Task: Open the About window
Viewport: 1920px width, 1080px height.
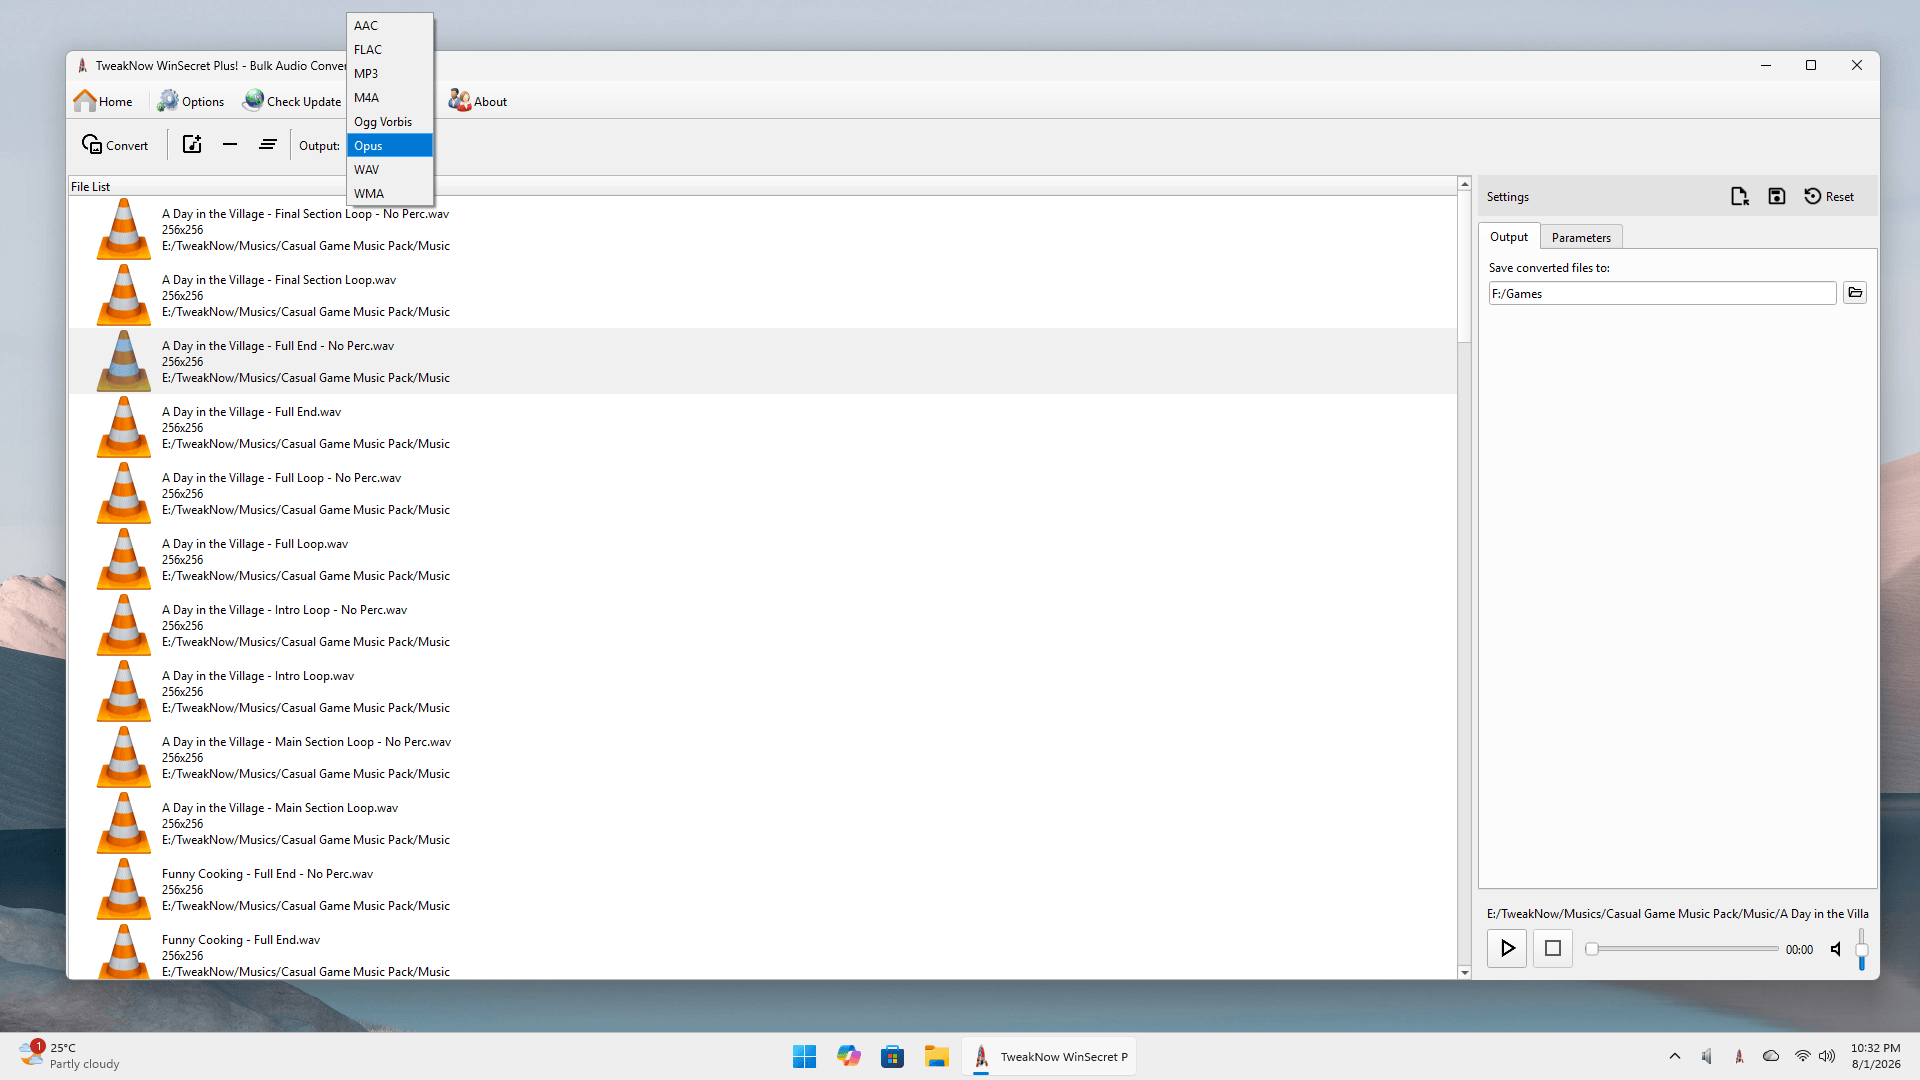Action: [x=478, y=101]
